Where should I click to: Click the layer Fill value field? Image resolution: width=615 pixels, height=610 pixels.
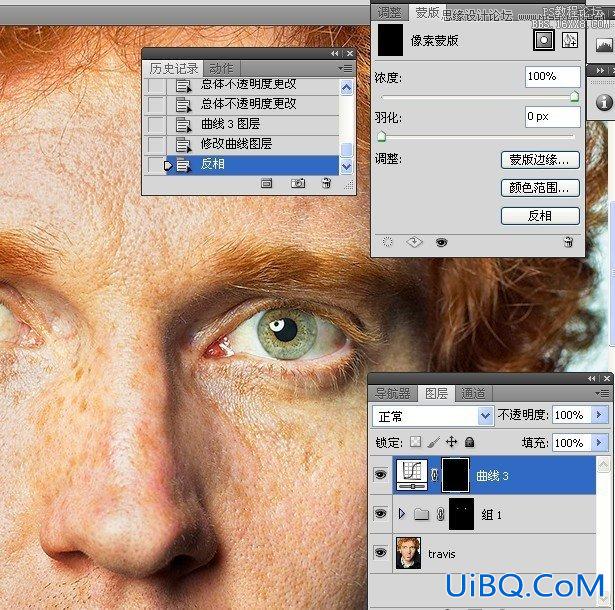click(571, 443)
